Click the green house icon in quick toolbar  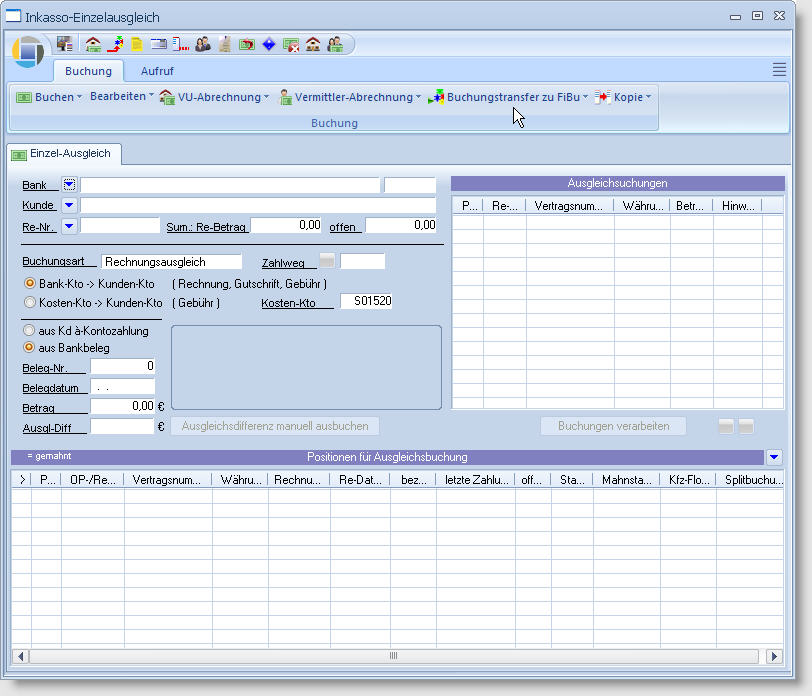tap(93, 44)
